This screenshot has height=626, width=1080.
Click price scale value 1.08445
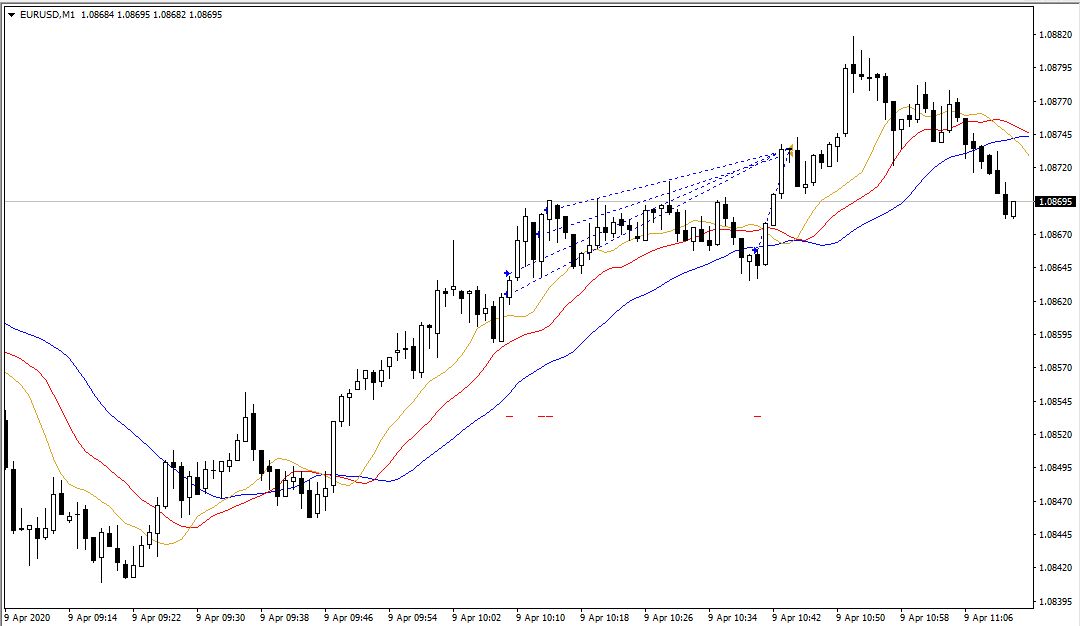pyautogui.click(x=1055, y=534)
